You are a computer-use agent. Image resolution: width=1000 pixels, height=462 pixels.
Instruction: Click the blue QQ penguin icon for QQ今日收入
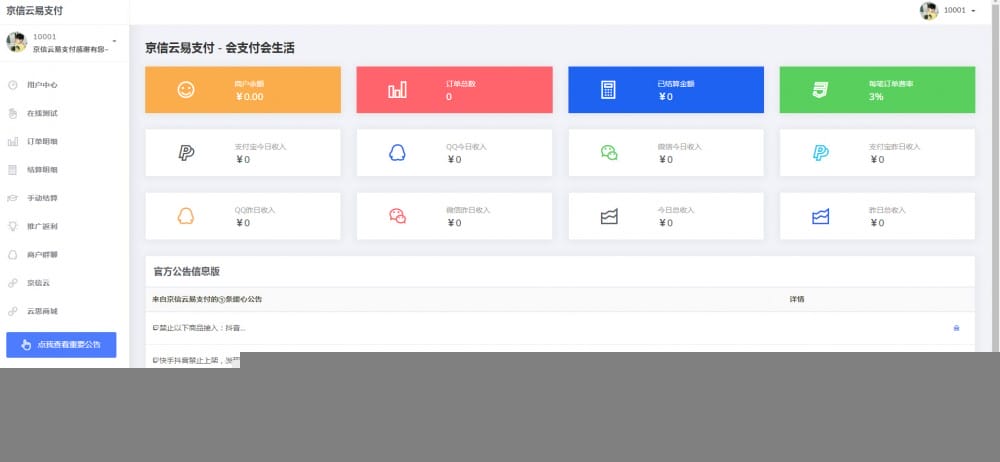point(397,153)
